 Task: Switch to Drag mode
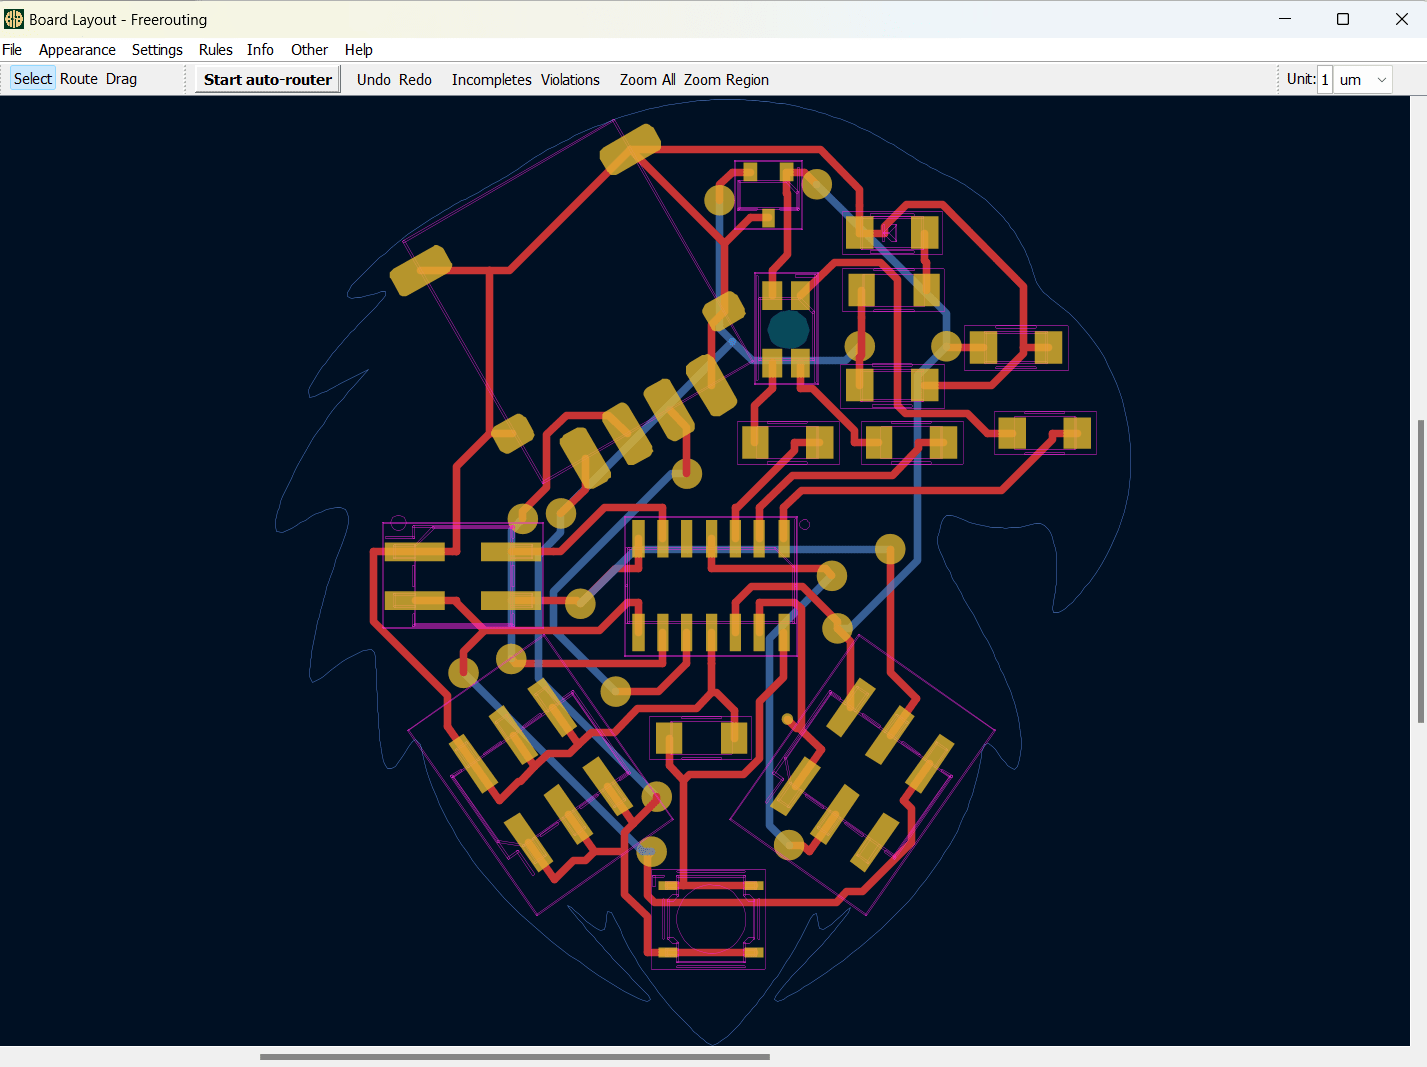pos(121,79)
